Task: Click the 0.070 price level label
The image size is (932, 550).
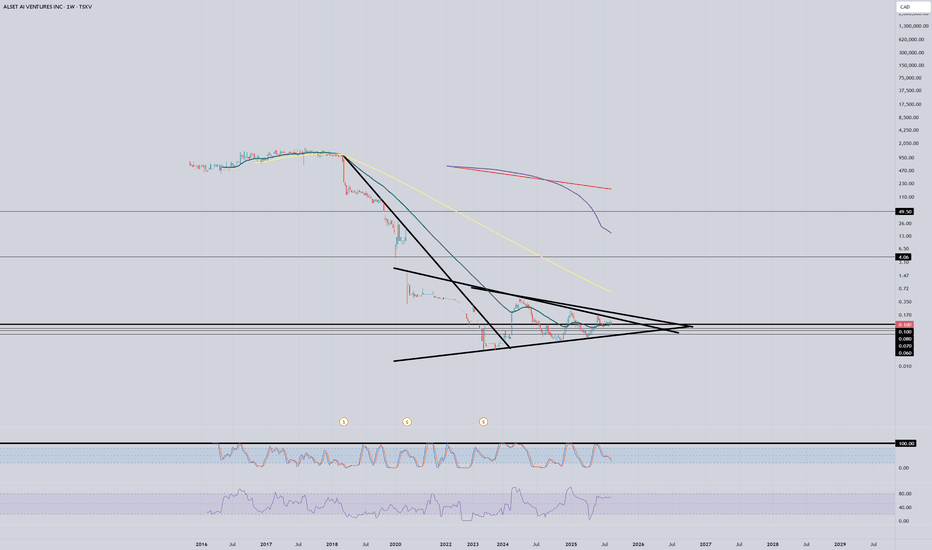Action: 904,346
